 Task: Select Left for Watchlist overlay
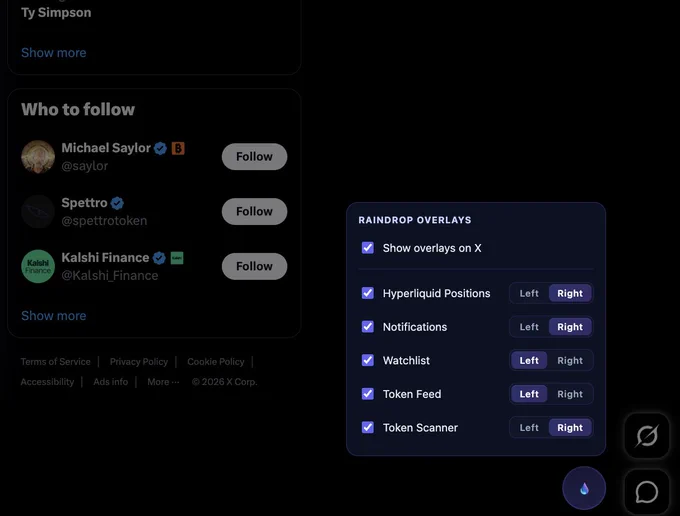529,360
